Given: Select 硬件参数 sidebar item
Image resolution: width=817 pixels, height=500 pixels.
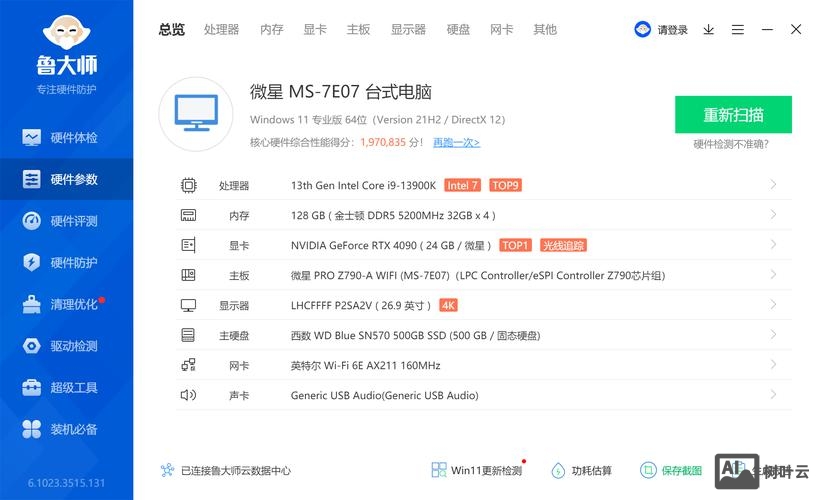Looking at the screenshot, I should [x=66, y=179].
